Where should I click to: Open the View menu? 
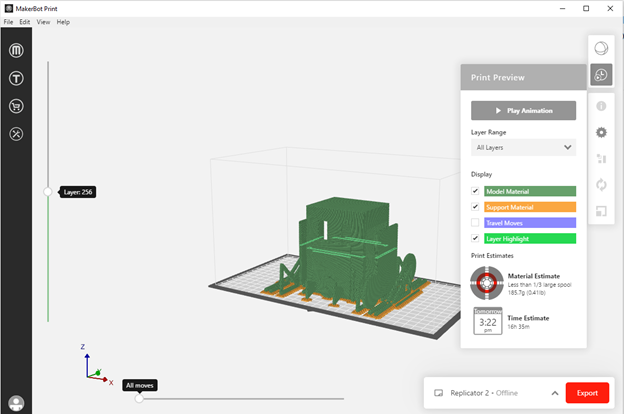point(43,22)
